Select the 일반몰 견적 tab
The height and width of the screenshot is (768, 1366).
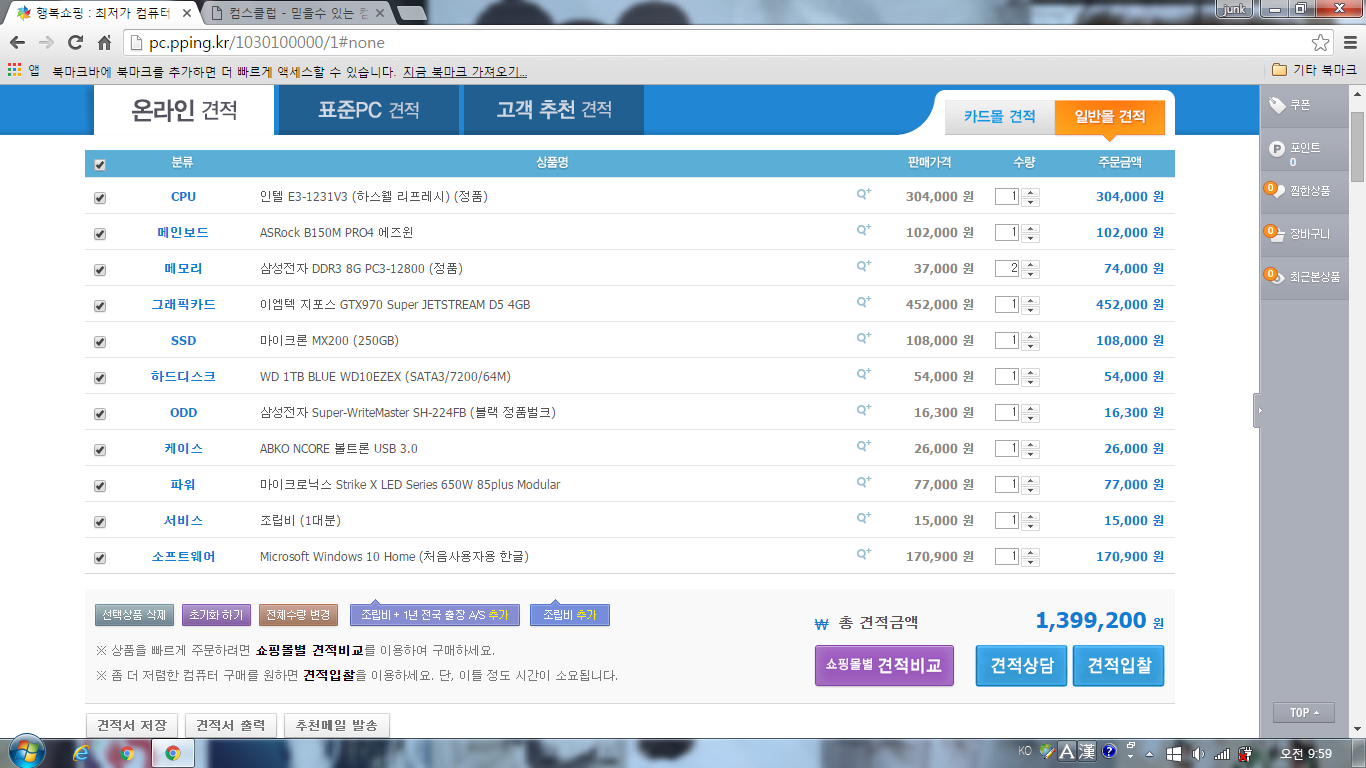pyautogui.click(x=1110, y=117)
